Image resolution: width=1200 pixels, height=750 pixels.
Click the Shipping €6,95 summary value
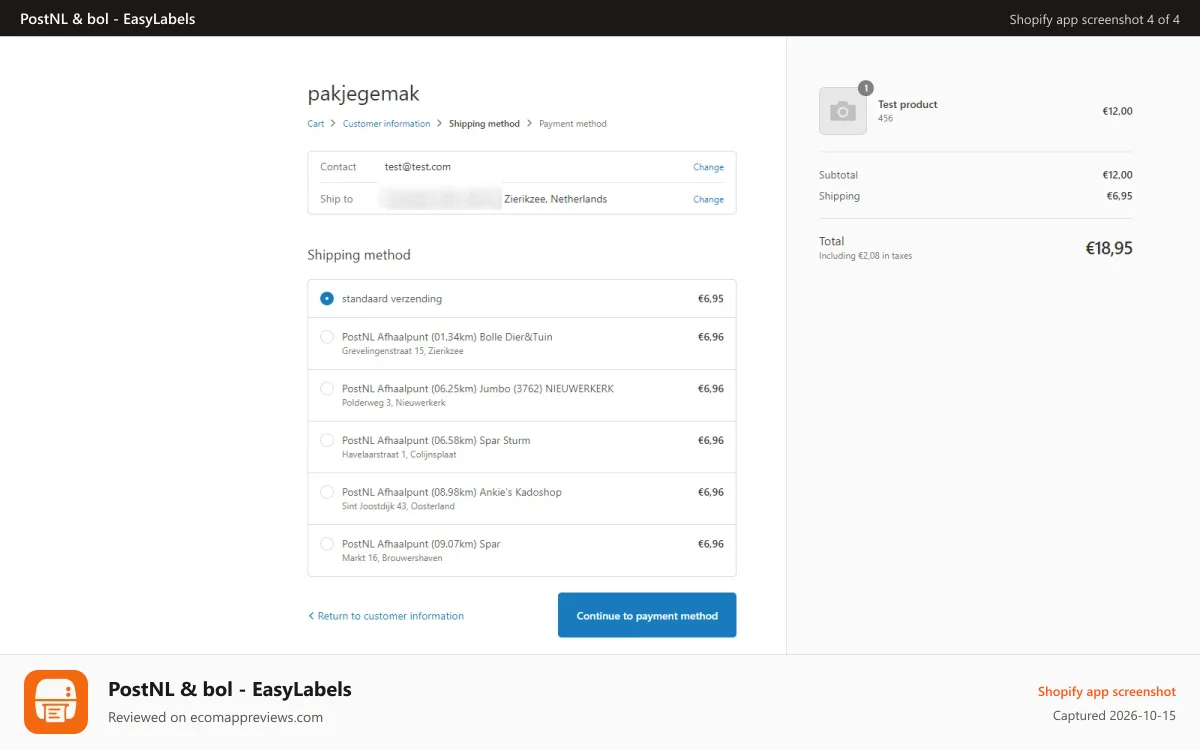(1120, 196)
